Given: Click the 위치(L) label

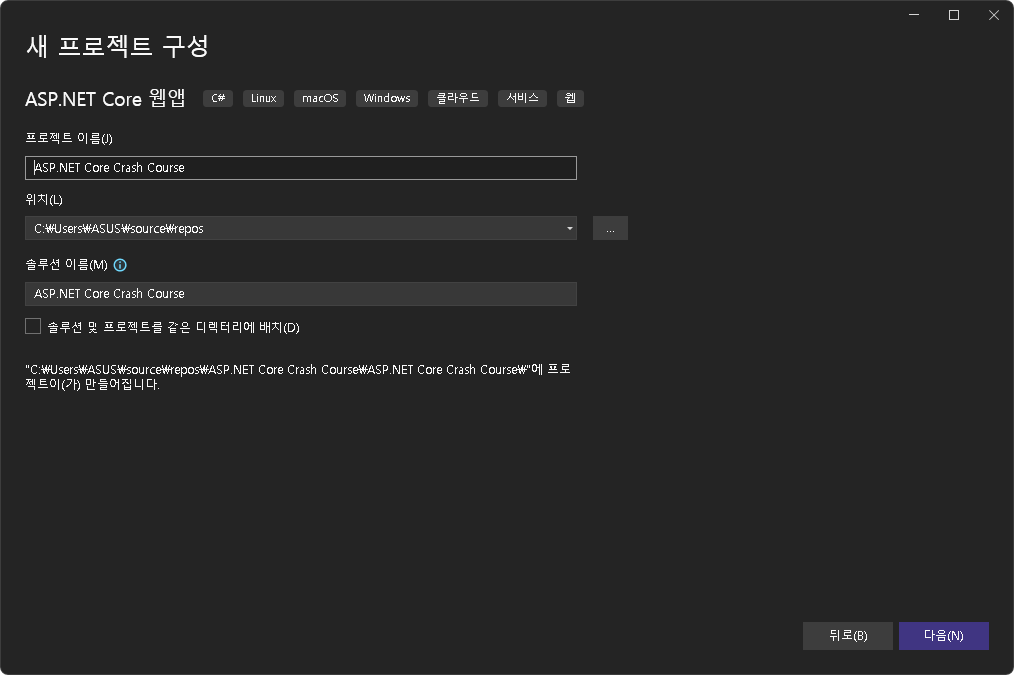Looking at the screenshot, I should coord(44,199).
